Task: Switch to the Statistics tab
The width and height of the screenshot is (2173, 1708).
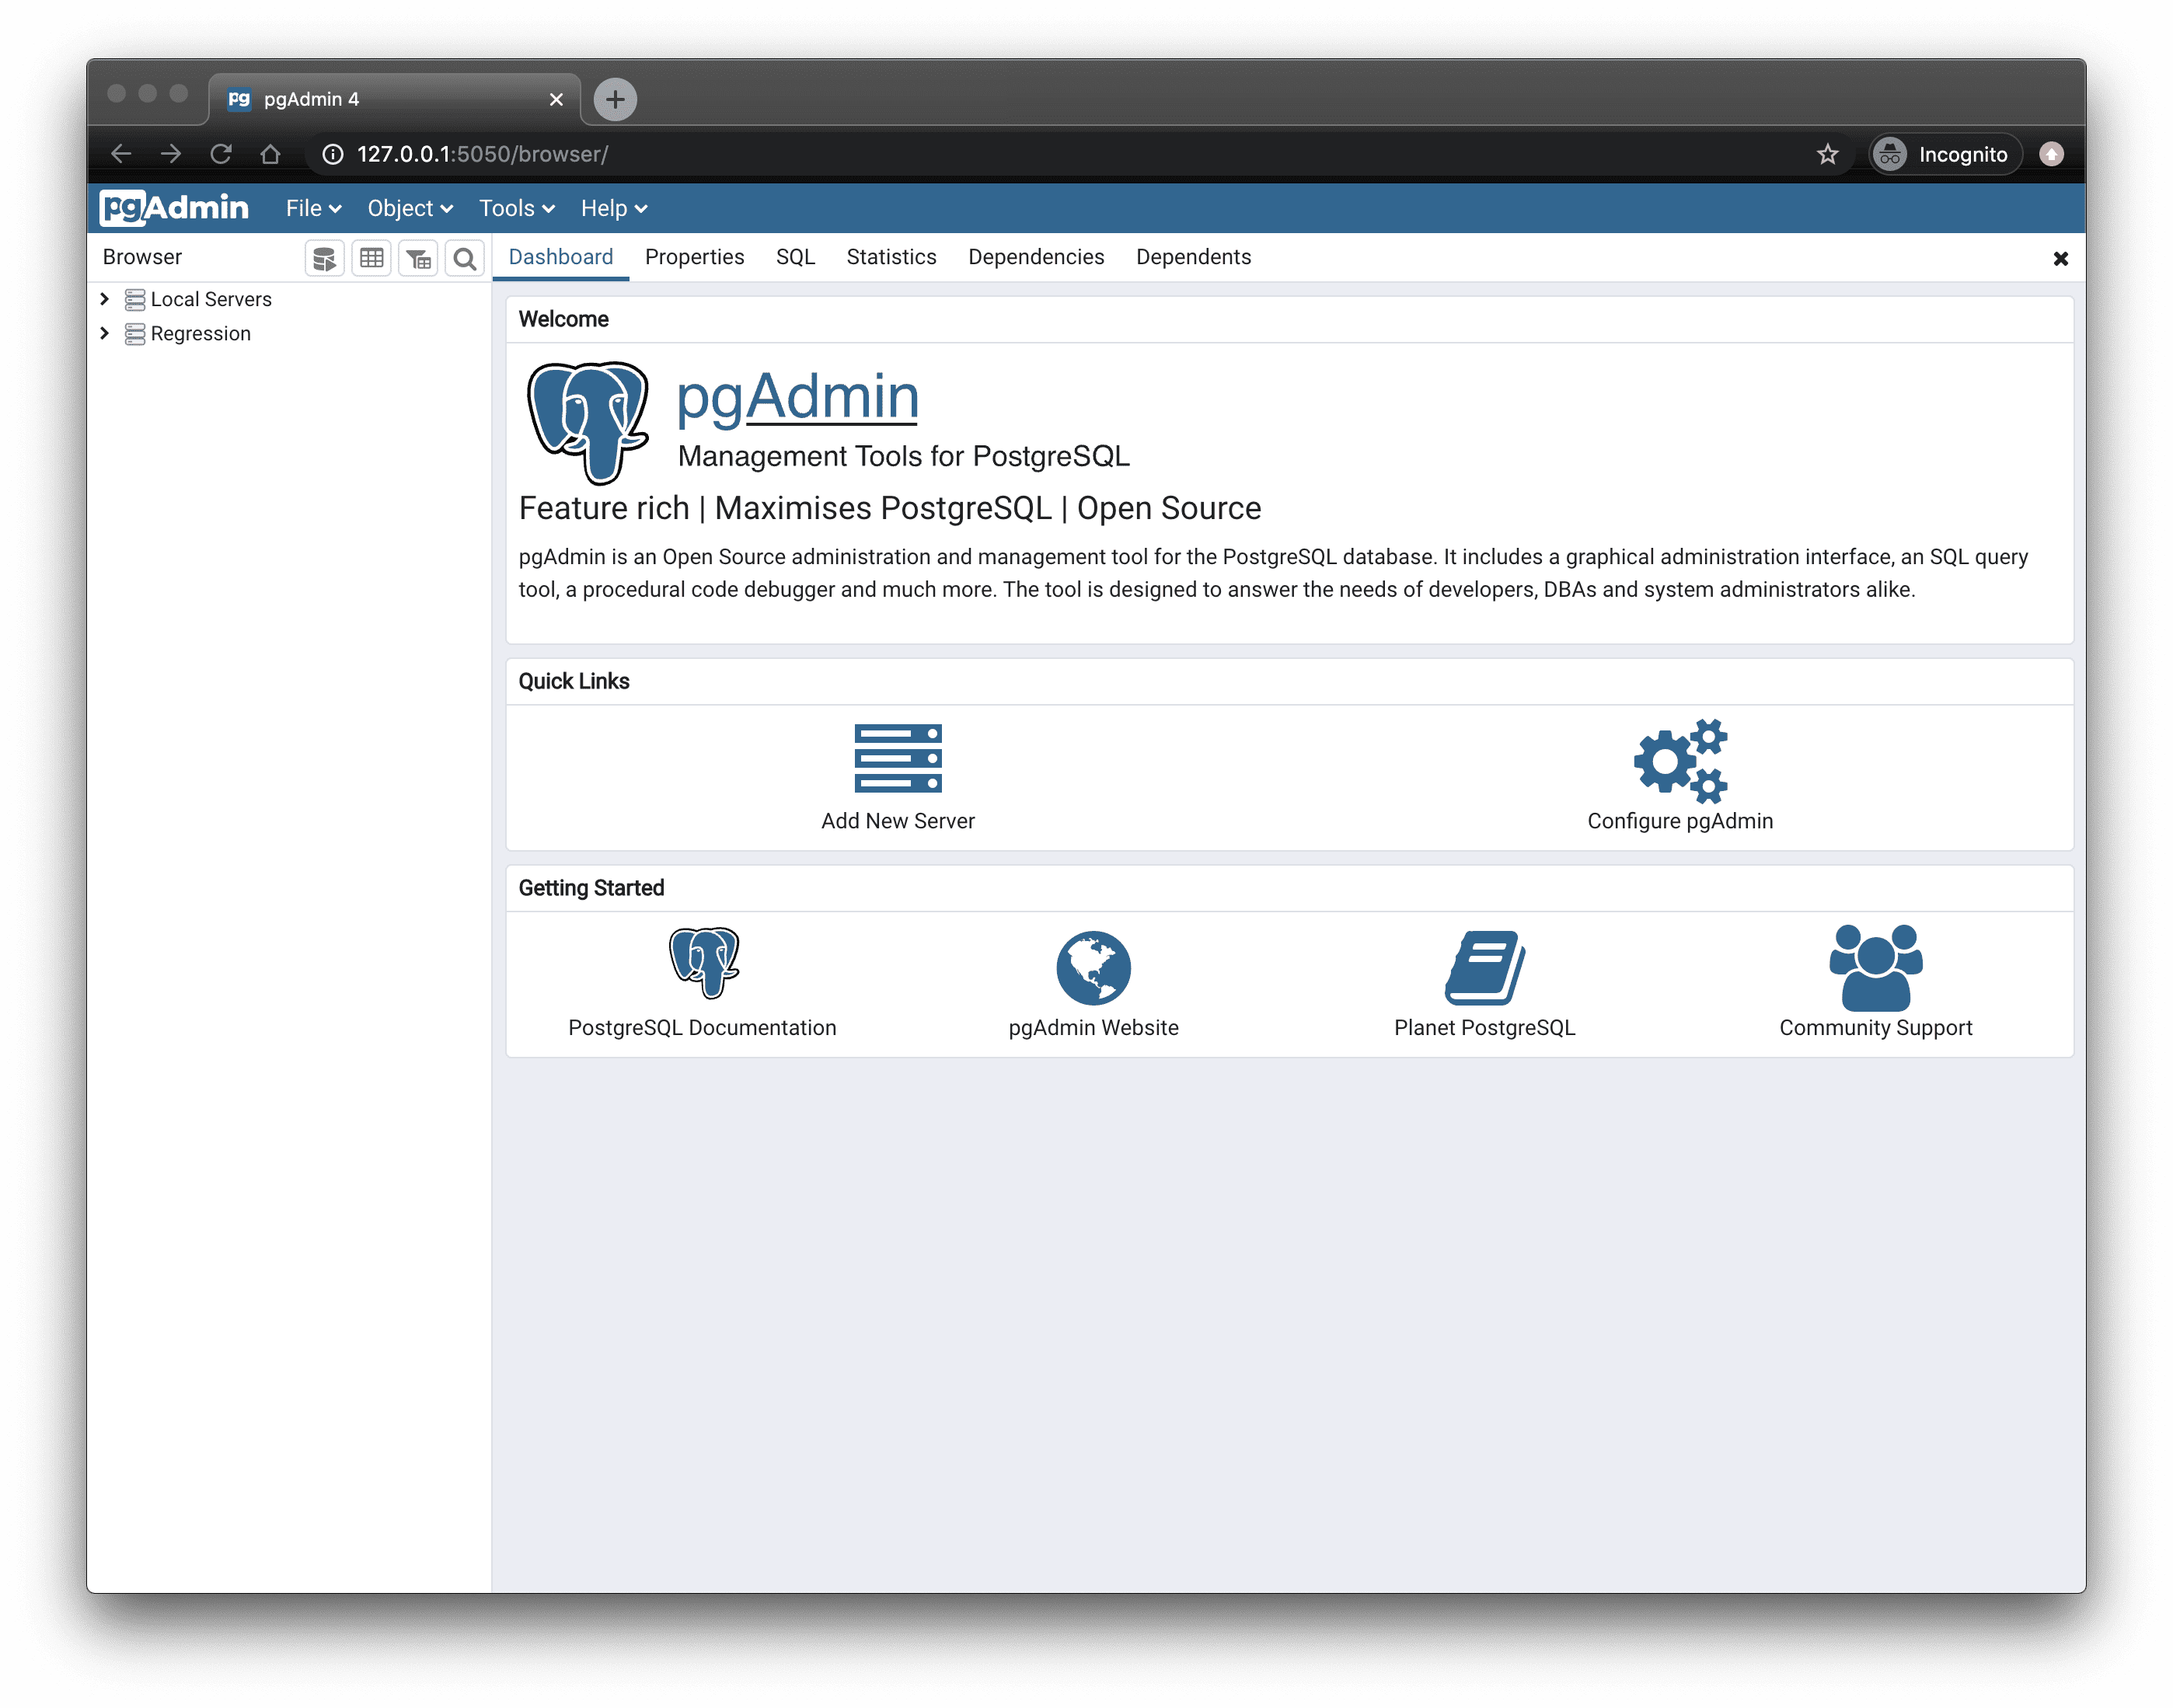Action: [889, 256]
